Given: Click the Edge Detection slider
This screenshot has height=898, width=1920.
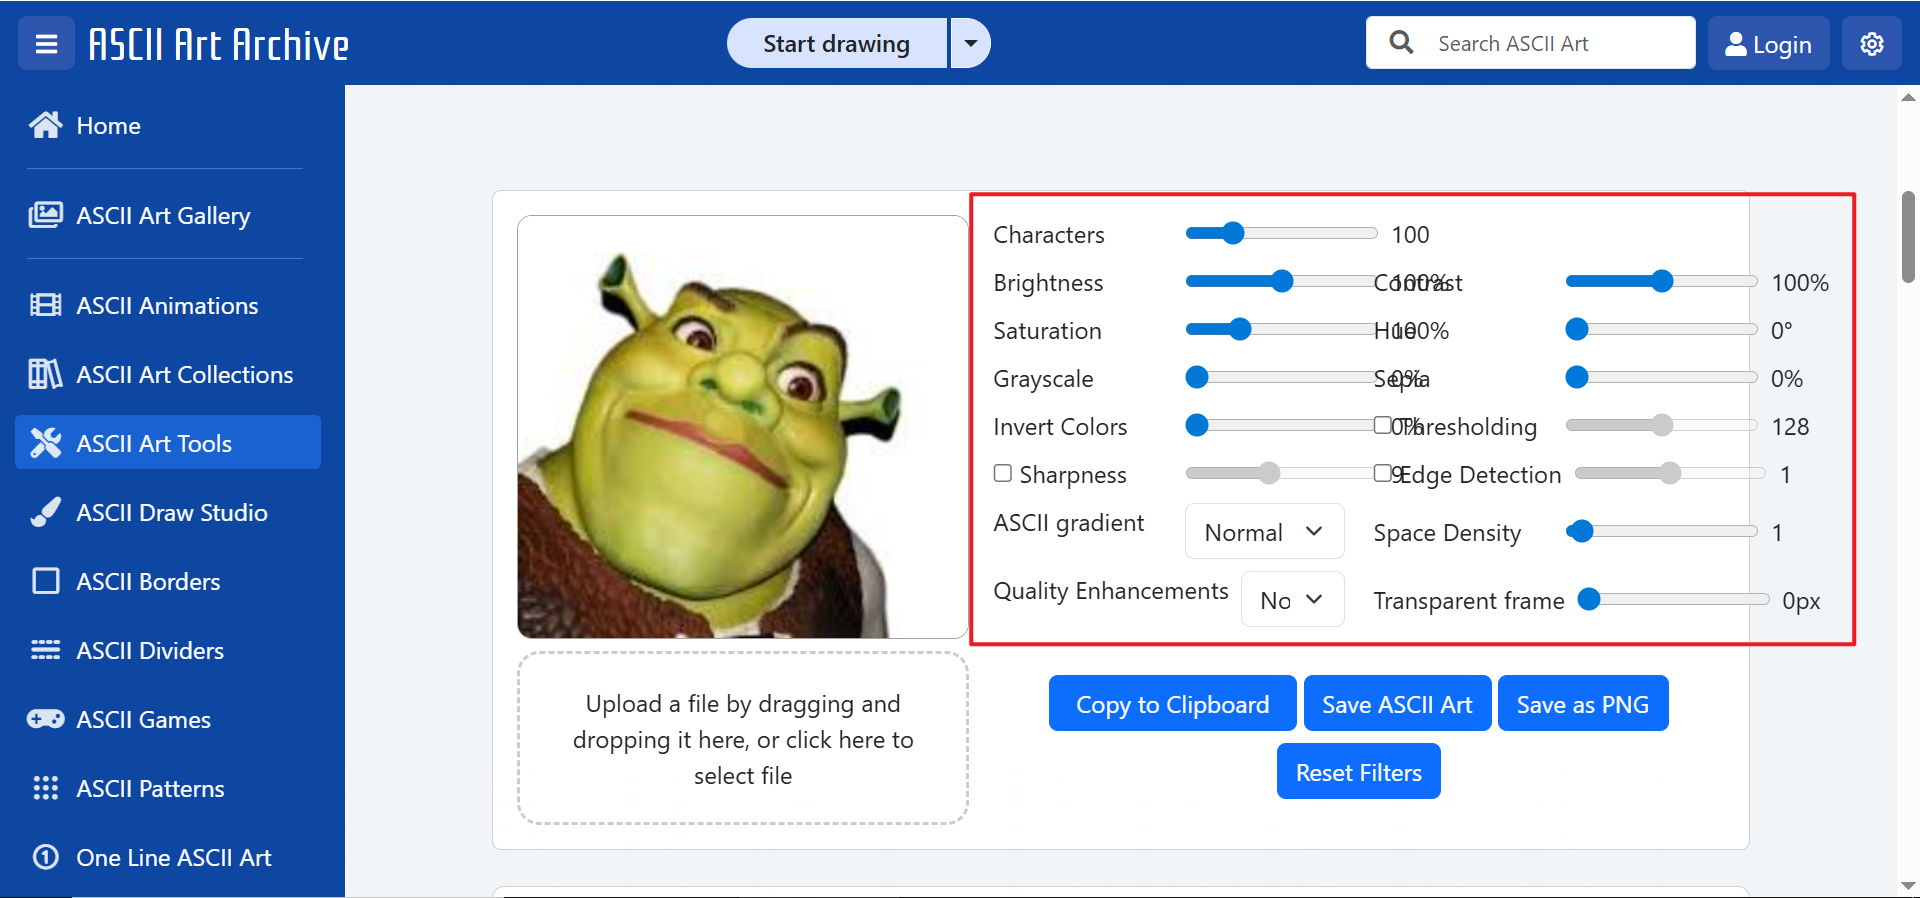Looking at the screenshot, I should coord(1670,473).
